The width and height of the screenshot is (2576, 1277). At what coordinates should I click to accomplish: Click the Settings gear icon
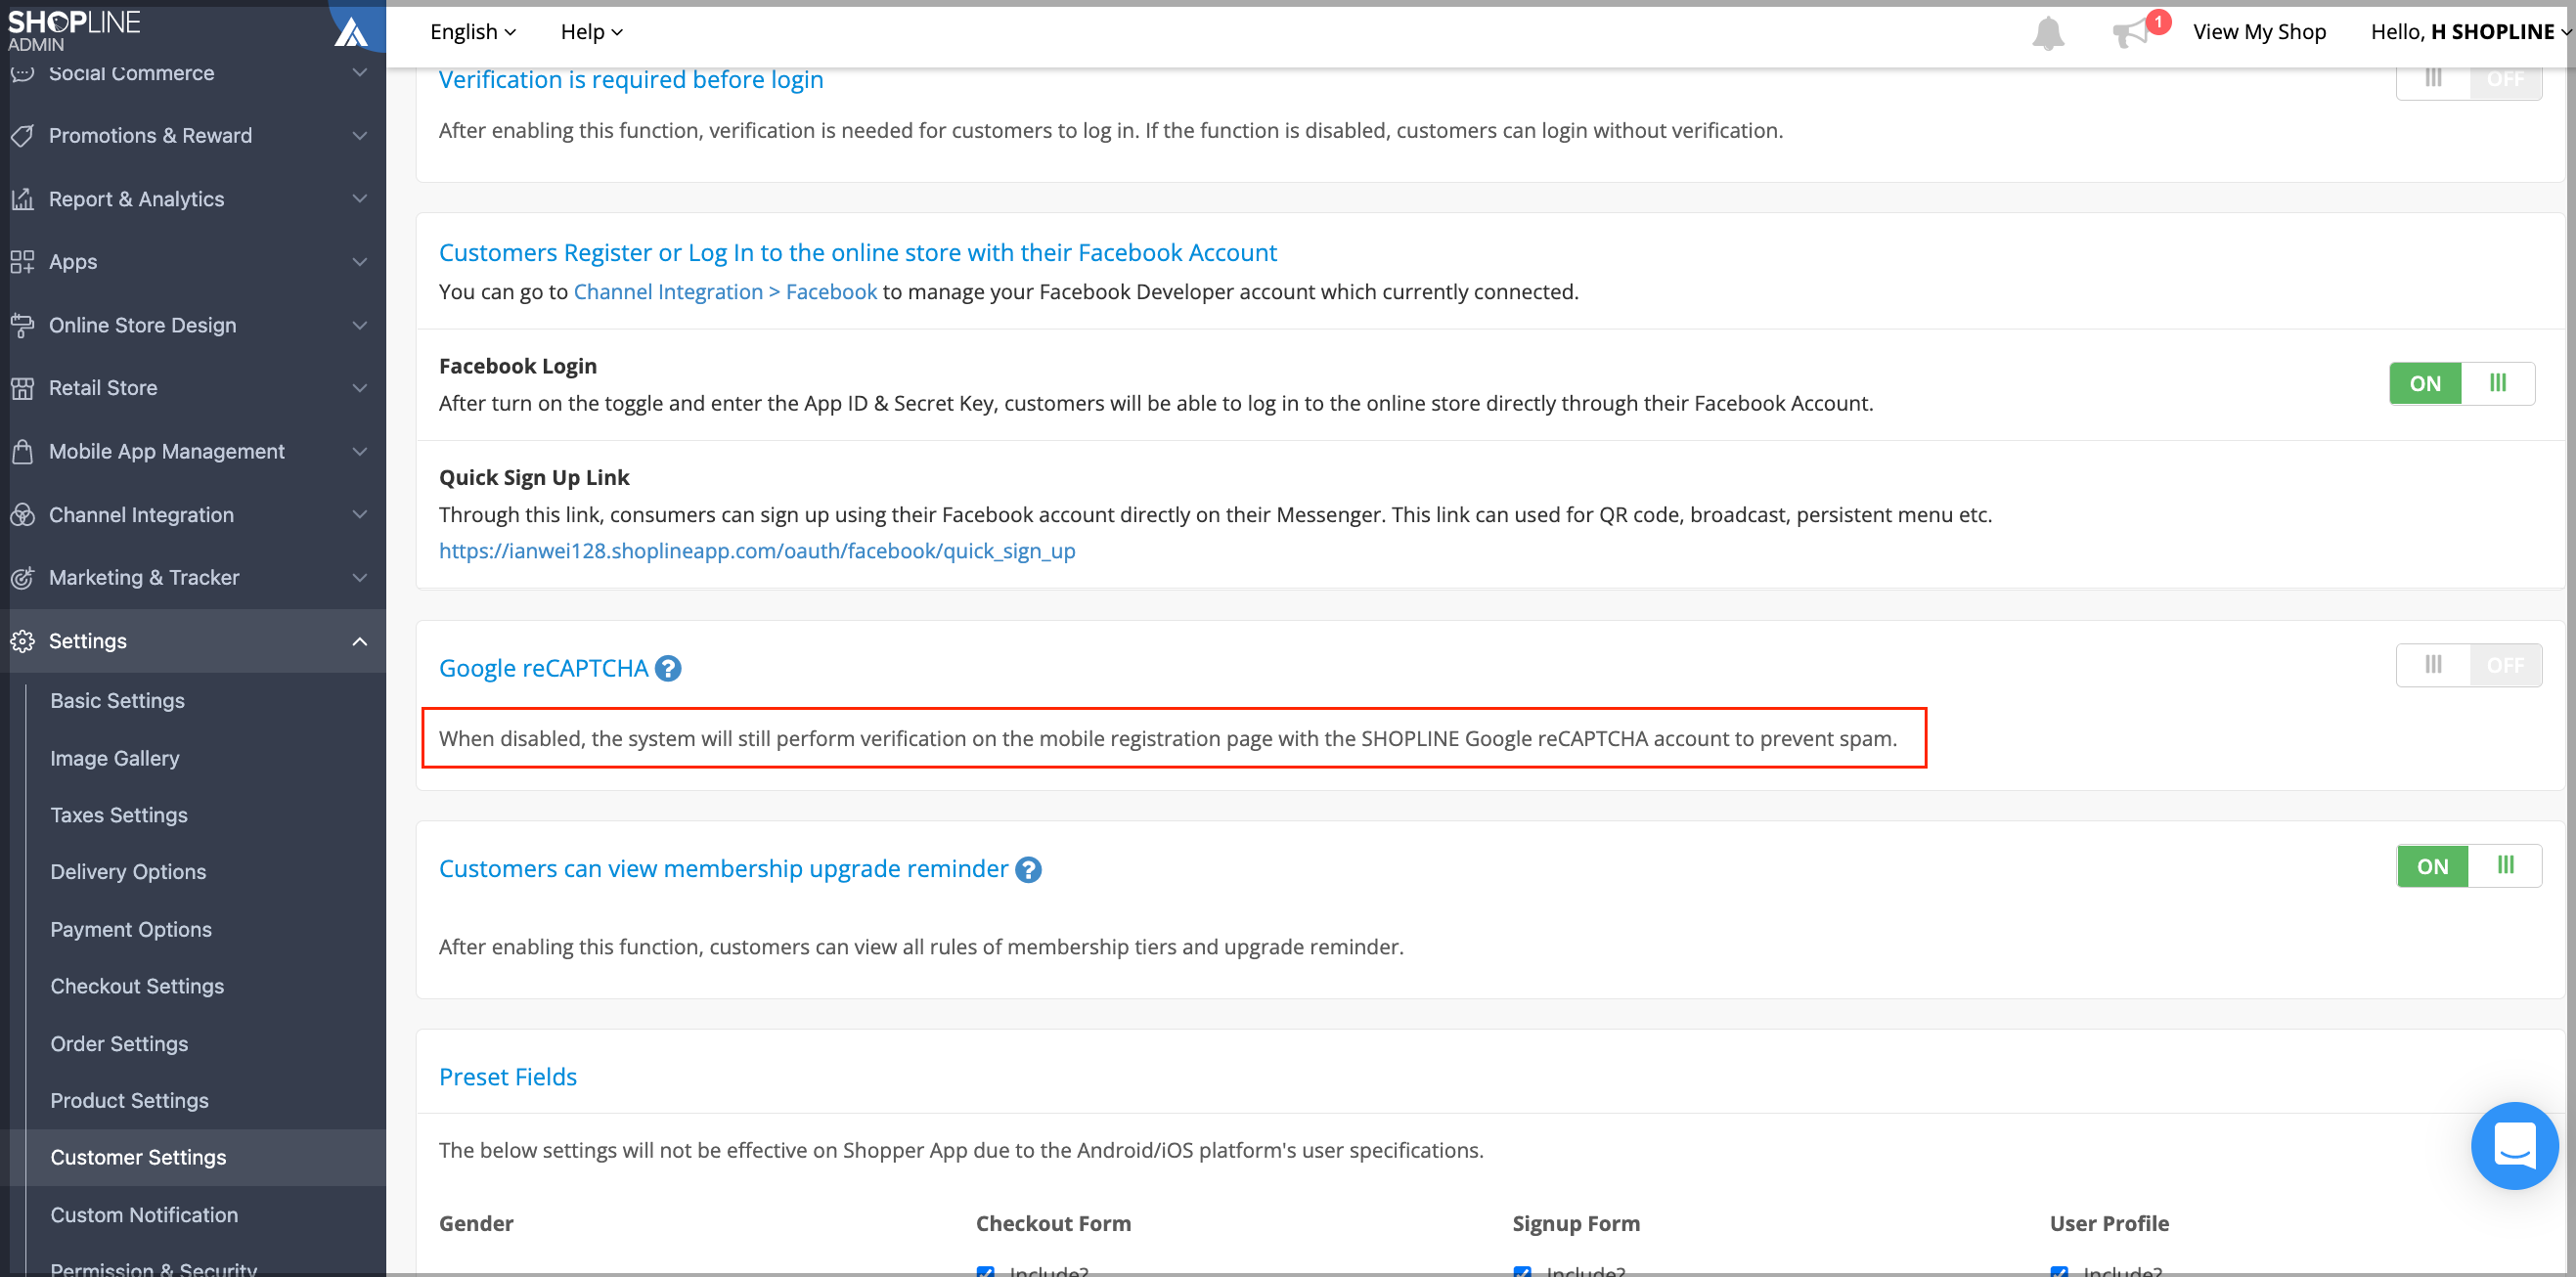click(22, 641)
